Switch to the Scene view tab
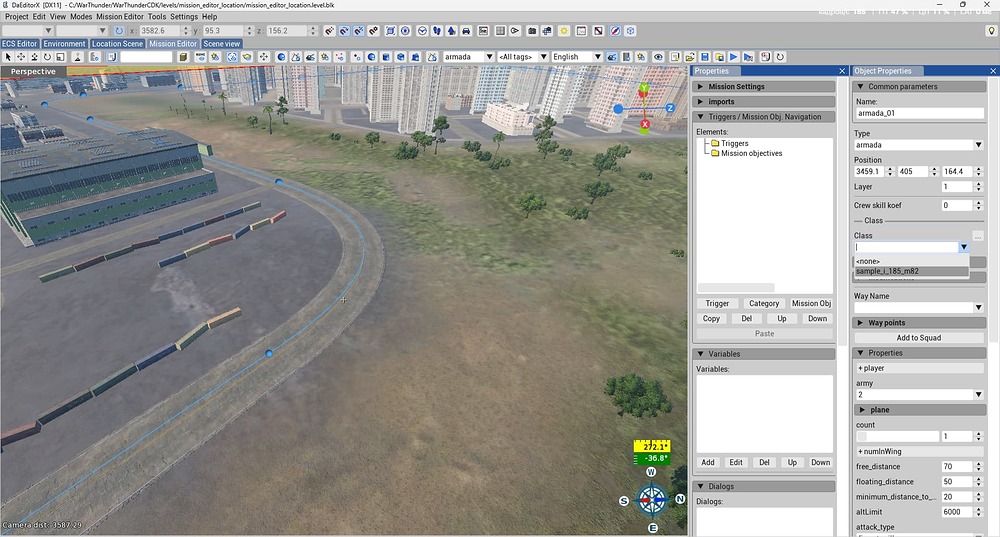The height and width of the screenshot is (537, 1000). (x=221, y=43)
